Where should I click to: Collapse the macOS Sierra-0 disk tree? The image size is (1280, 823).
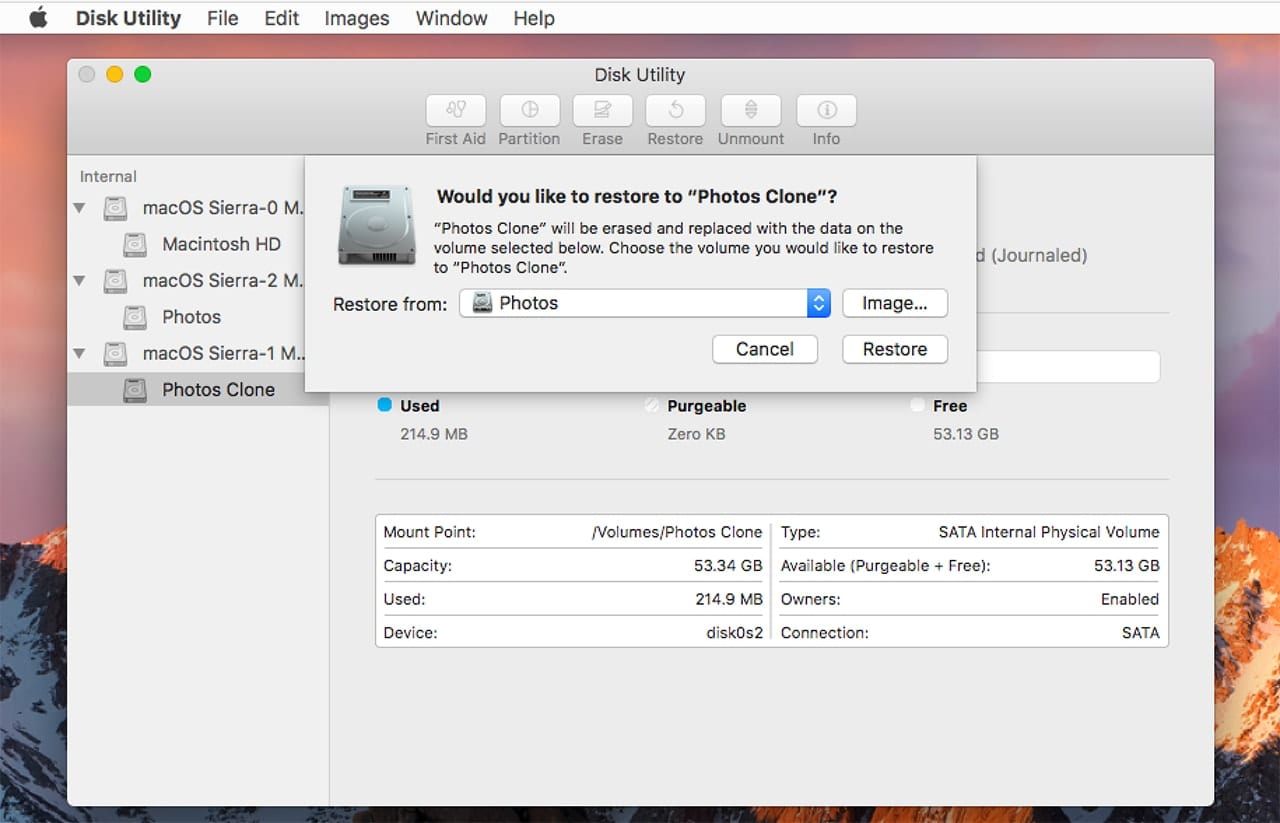coord(80,209)
